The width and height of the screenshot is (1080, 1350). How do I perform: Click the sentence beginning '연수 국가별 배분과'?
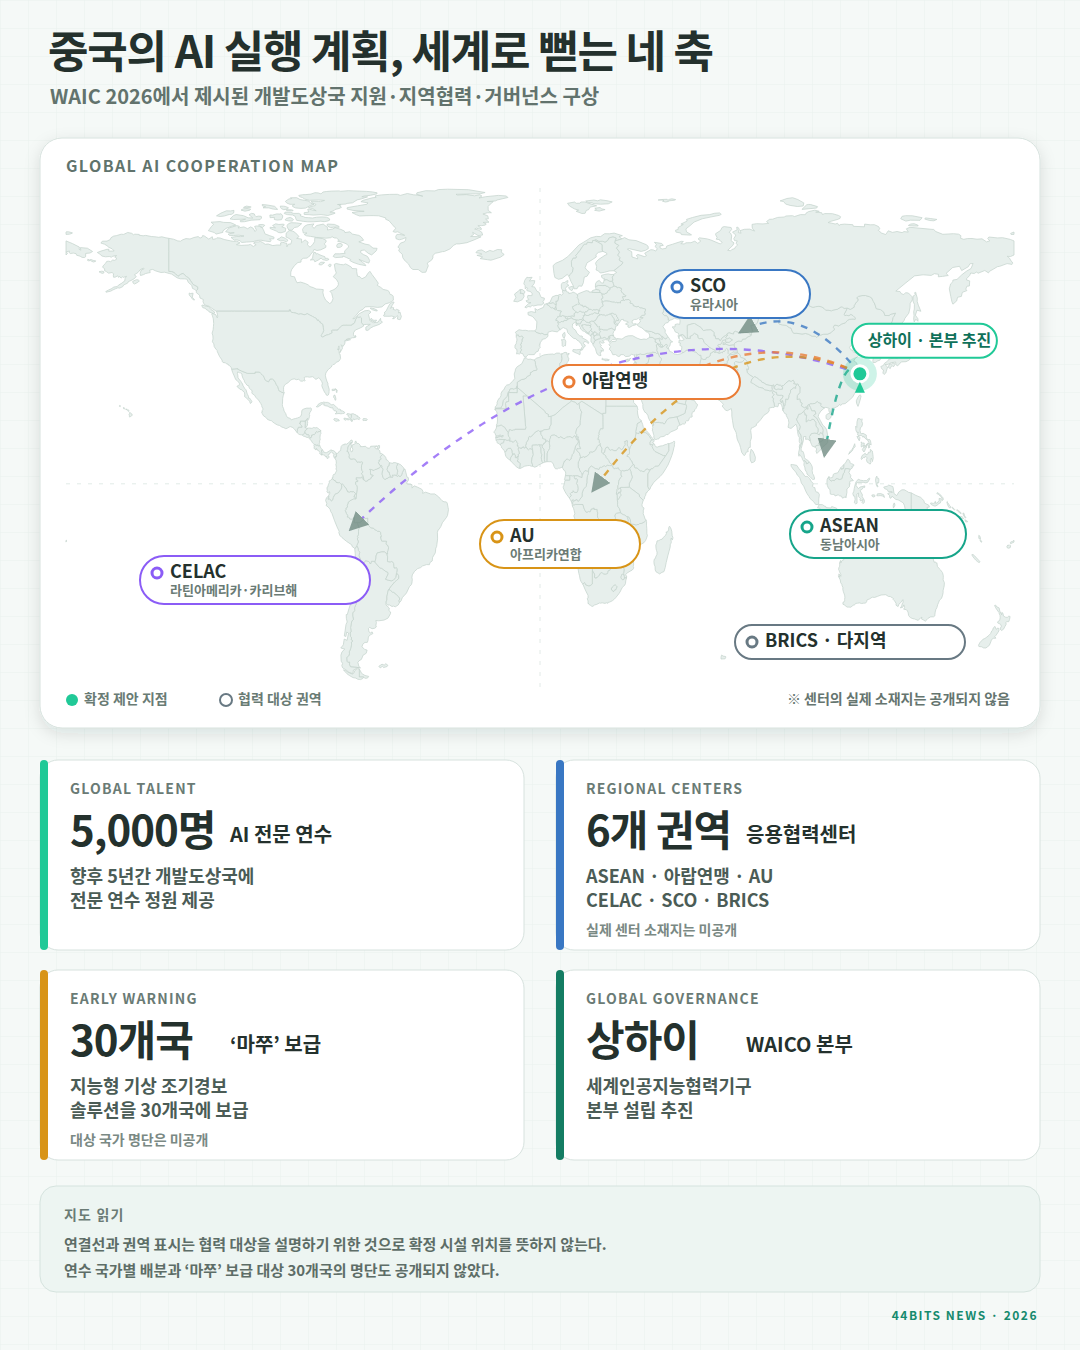click(281, 1272)
